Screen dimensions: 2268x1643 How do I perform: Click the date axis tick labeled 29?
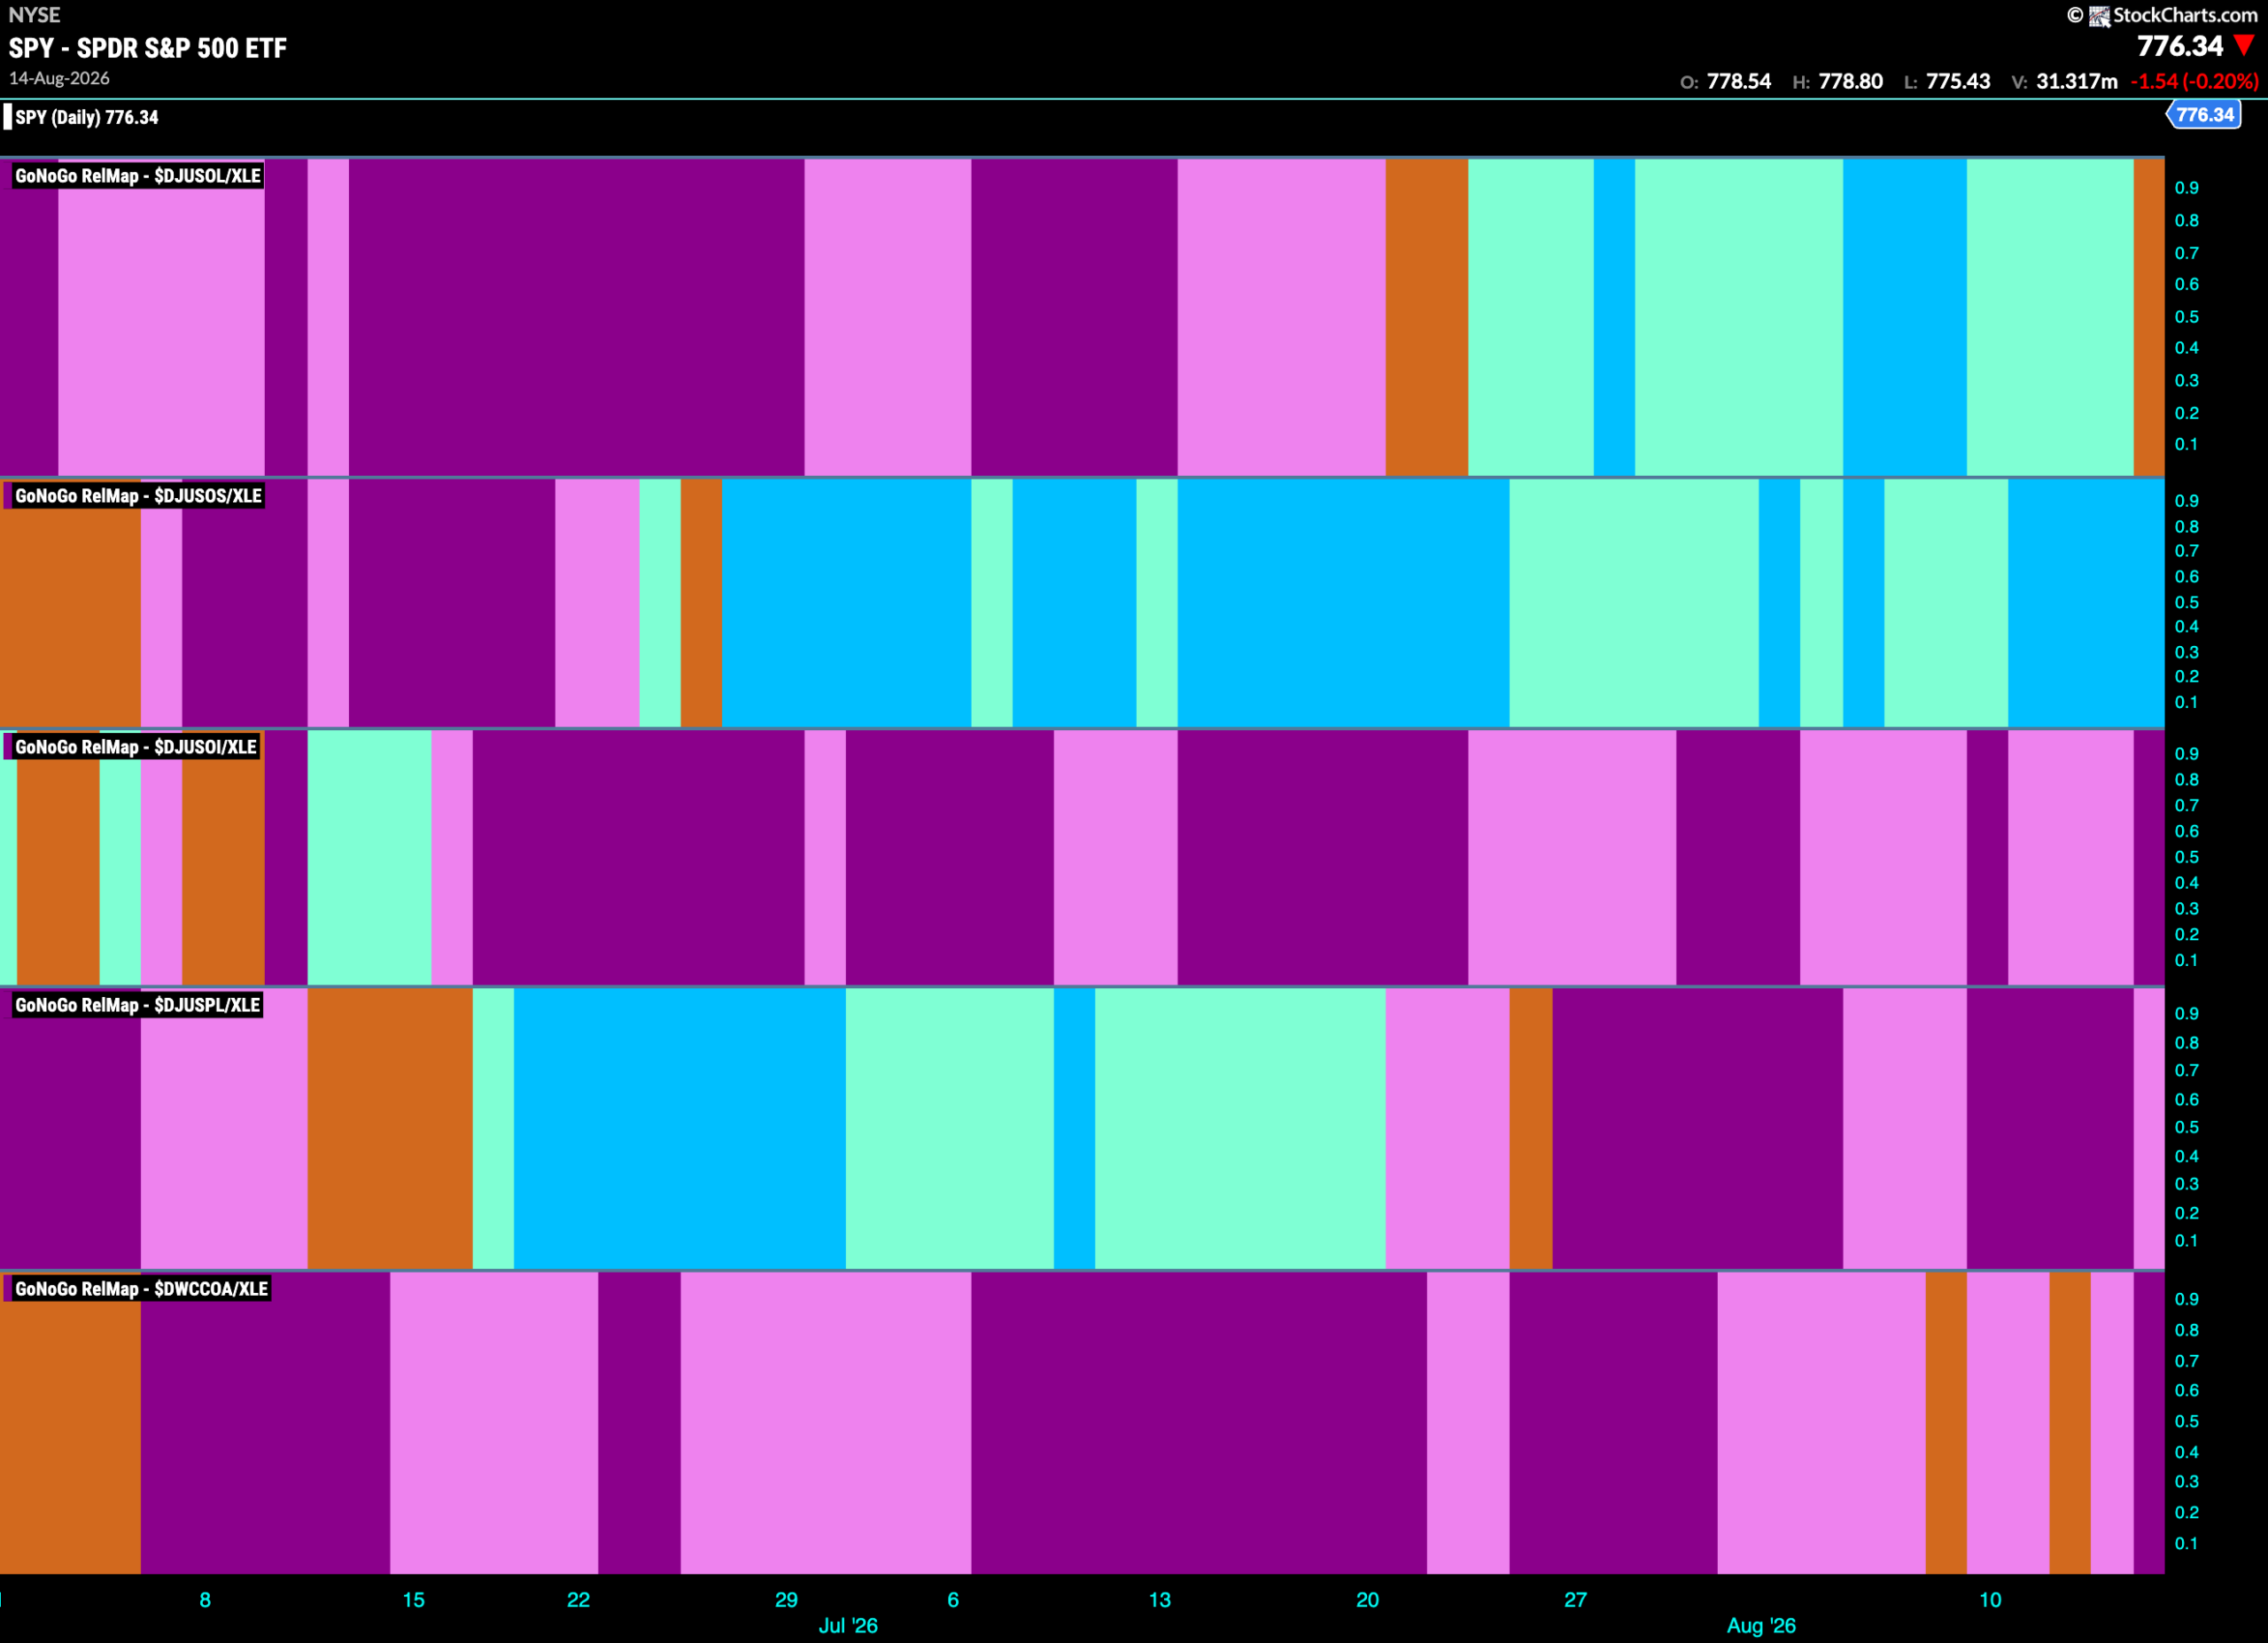tap(786, 1599)
